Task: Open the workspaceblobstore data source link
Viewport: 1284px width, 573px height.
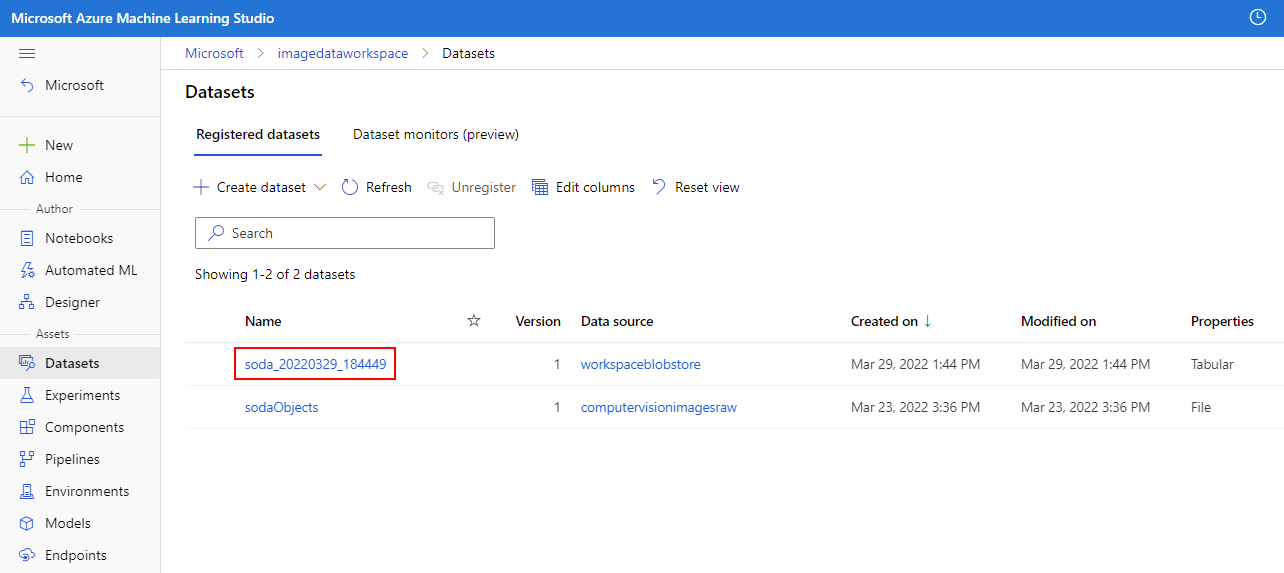Action: [x=640, y=364]
